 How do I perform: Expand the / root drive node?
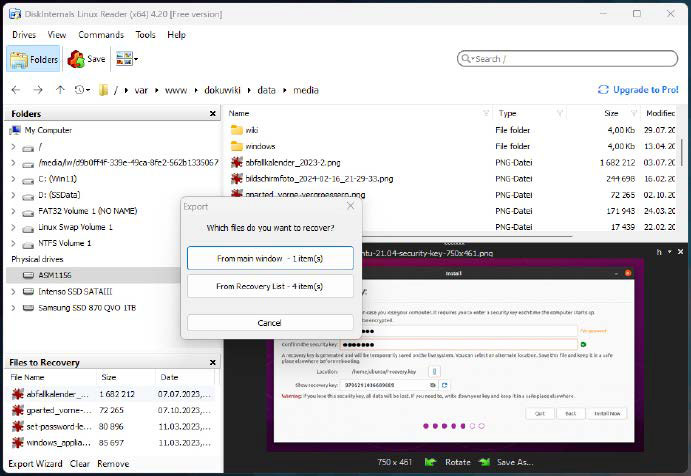click(x=13, y=146)
